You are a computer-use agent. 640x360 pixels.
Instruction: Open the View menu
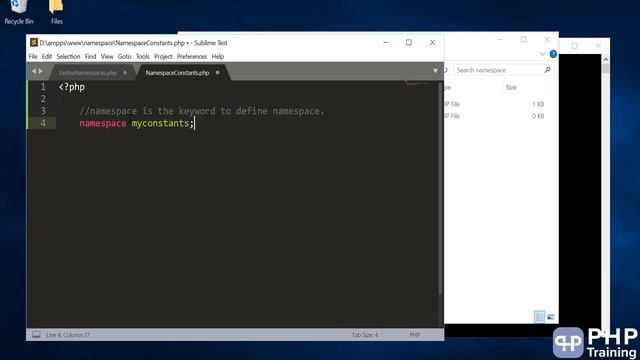pyautogui.click(x=107, y=56)
